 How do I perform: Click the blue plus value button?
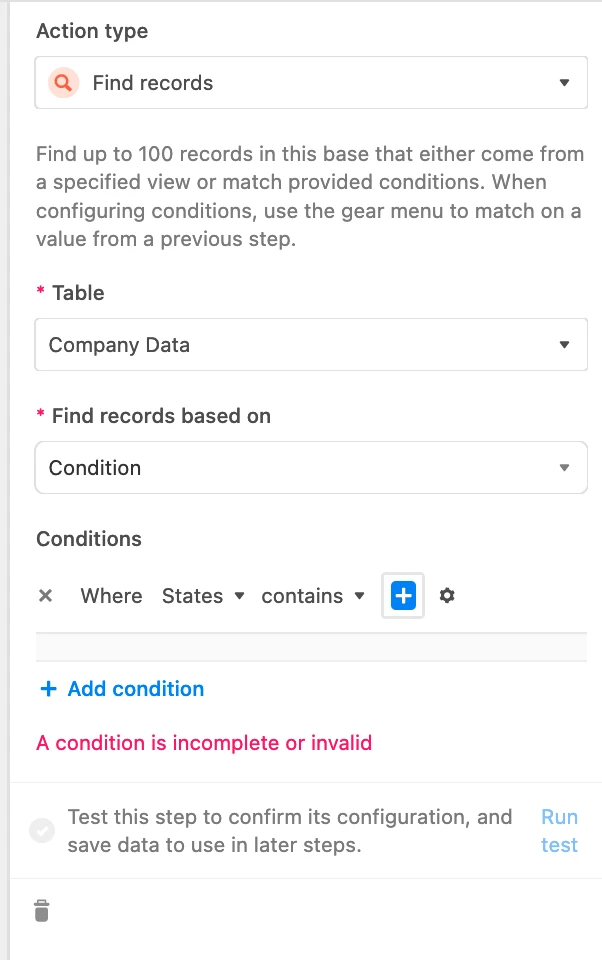[403, 596]
